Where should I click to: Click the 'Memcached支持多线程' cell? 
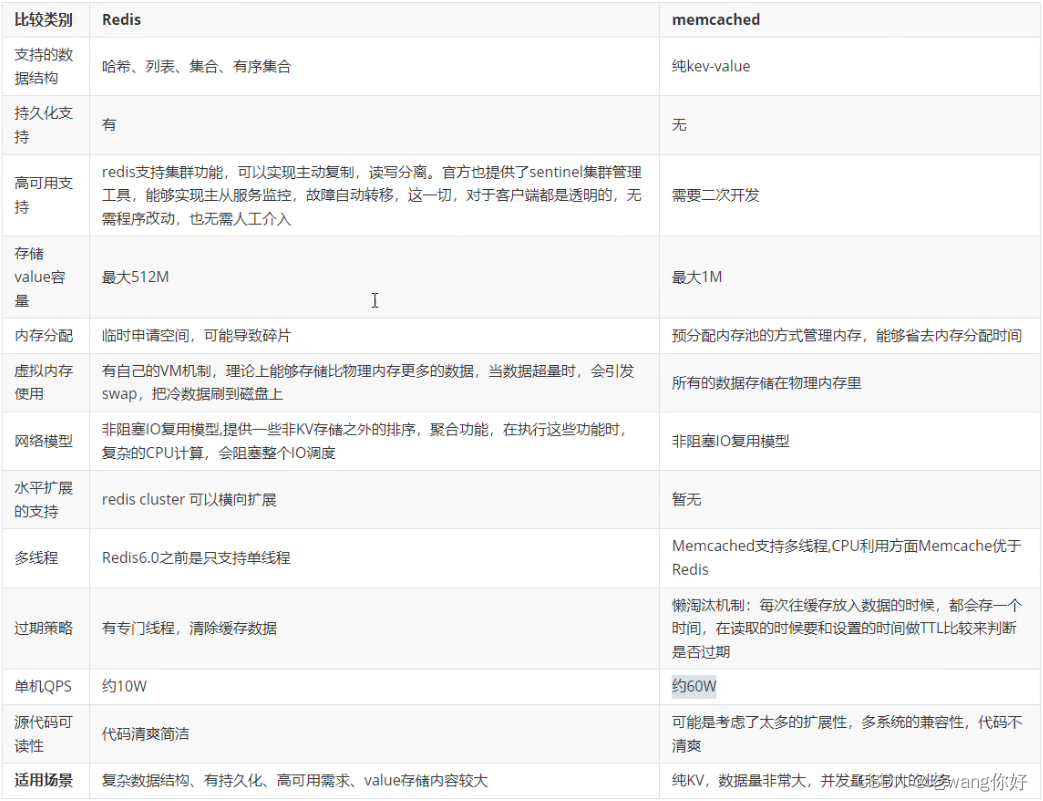pyautogui.click(x=847, y=558)
